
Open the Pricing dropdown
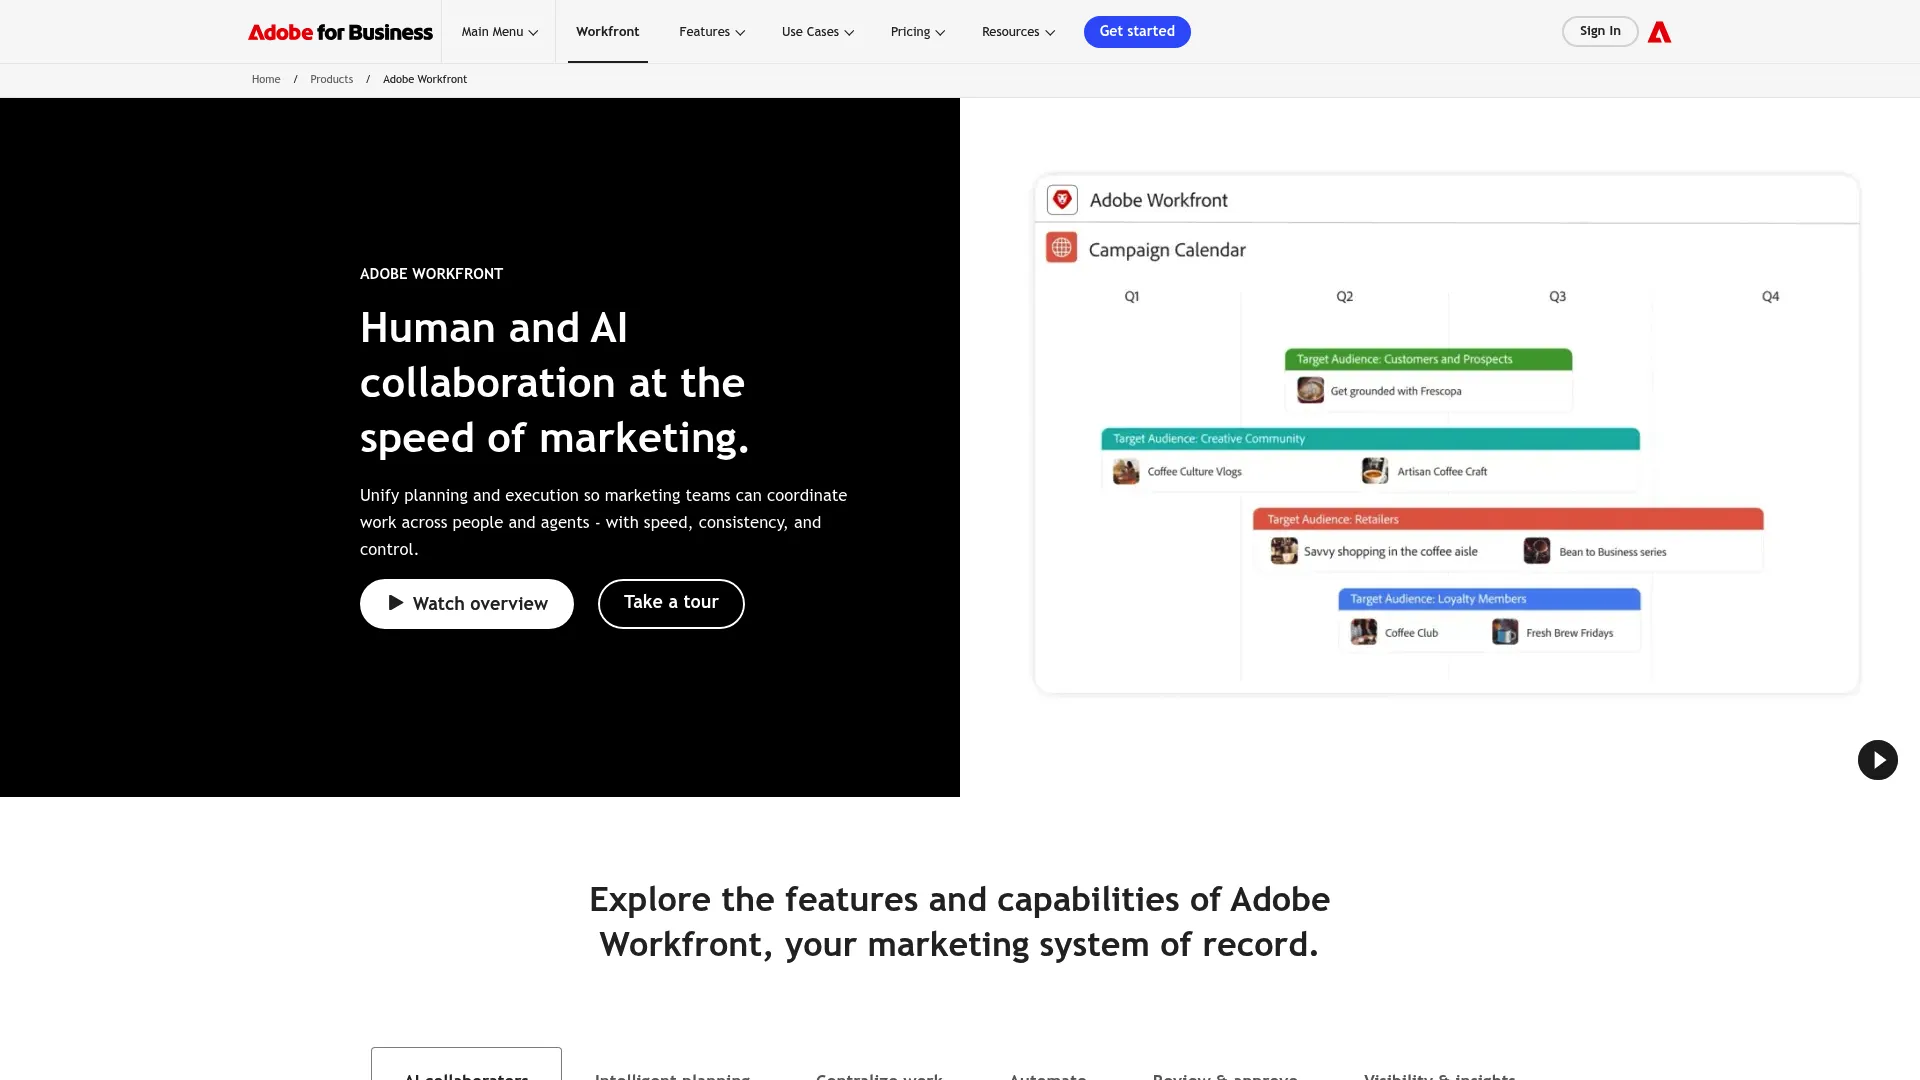(918, 32)
